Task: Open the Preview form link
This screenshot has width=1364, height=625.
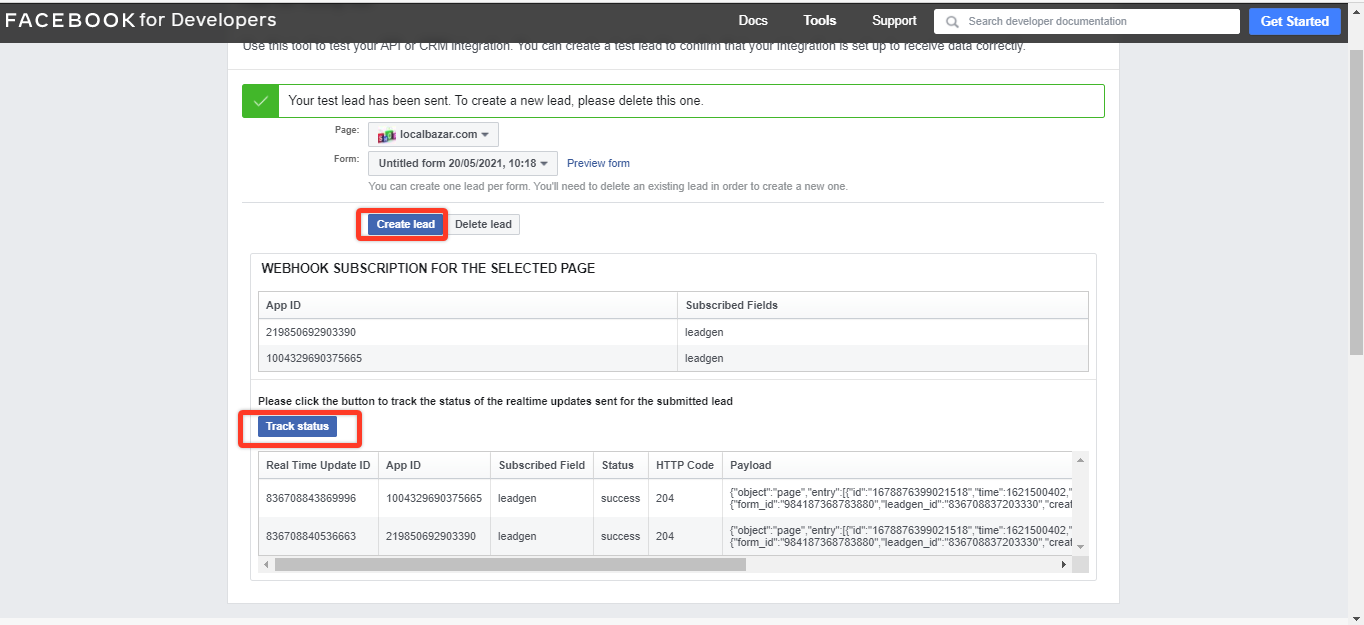Action: point(598,163)
